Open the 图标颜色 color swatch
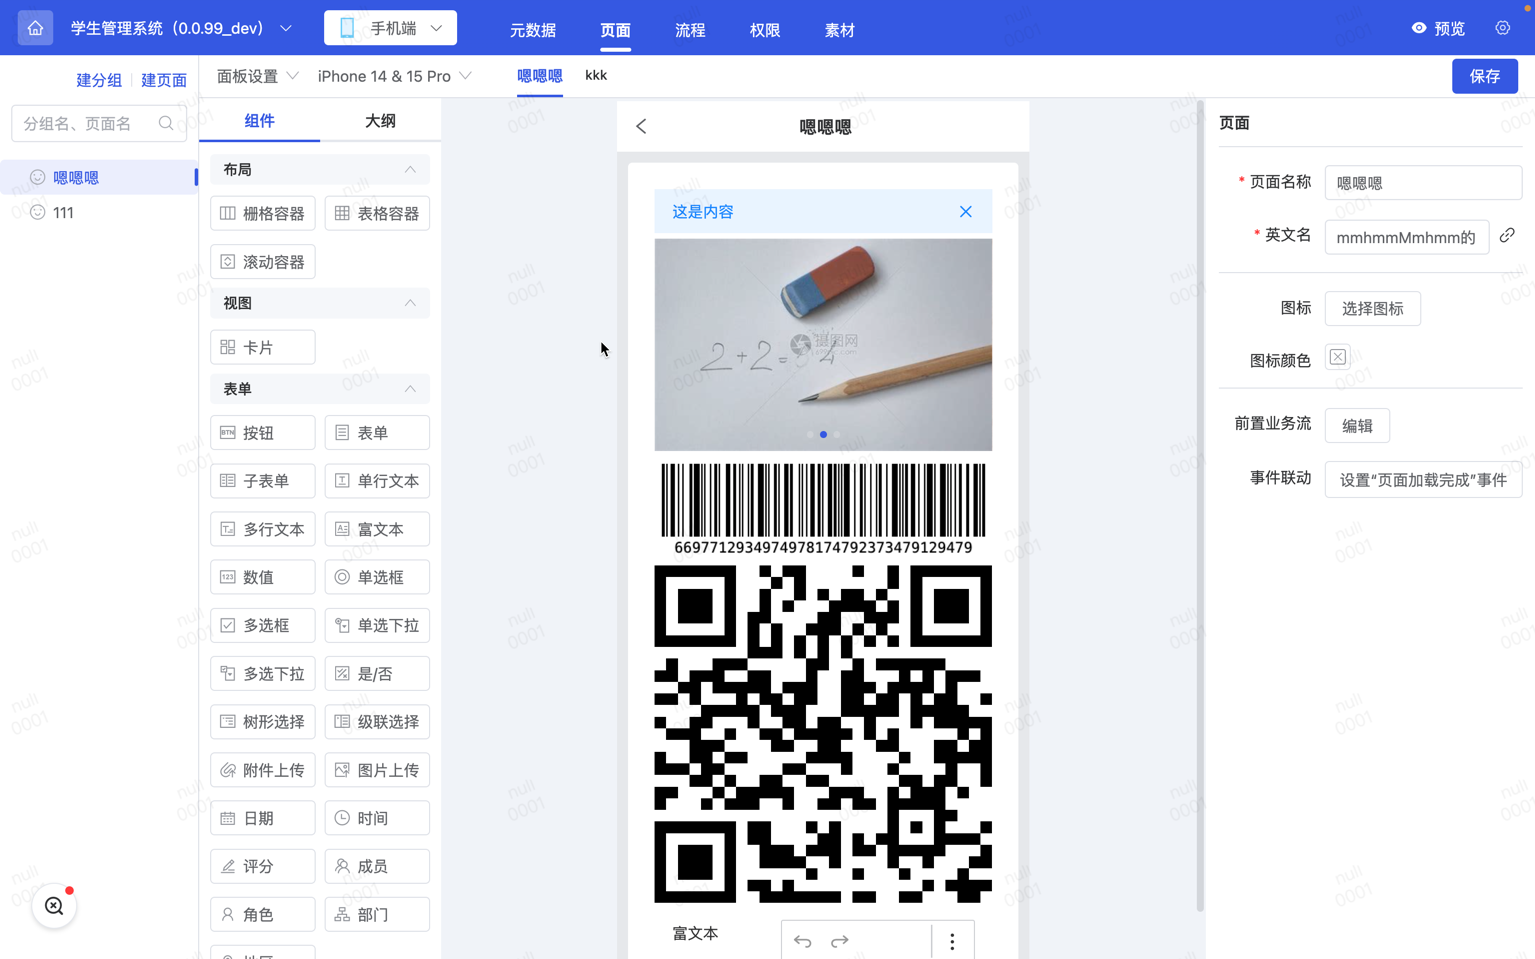 pos(1337,357)
